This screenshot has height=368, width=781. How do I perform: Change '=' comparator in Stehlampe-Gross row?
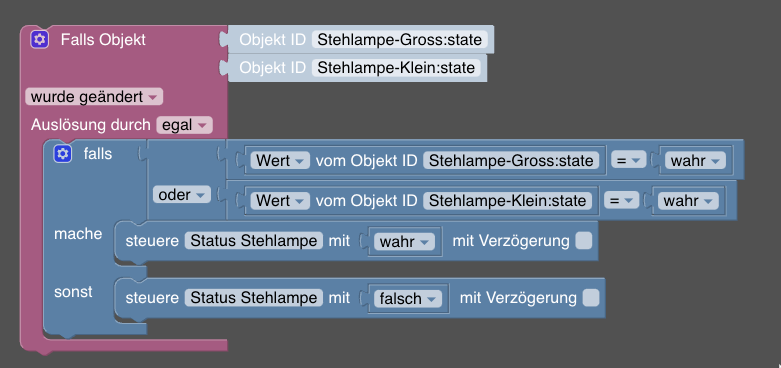click(x=629, y=160)
